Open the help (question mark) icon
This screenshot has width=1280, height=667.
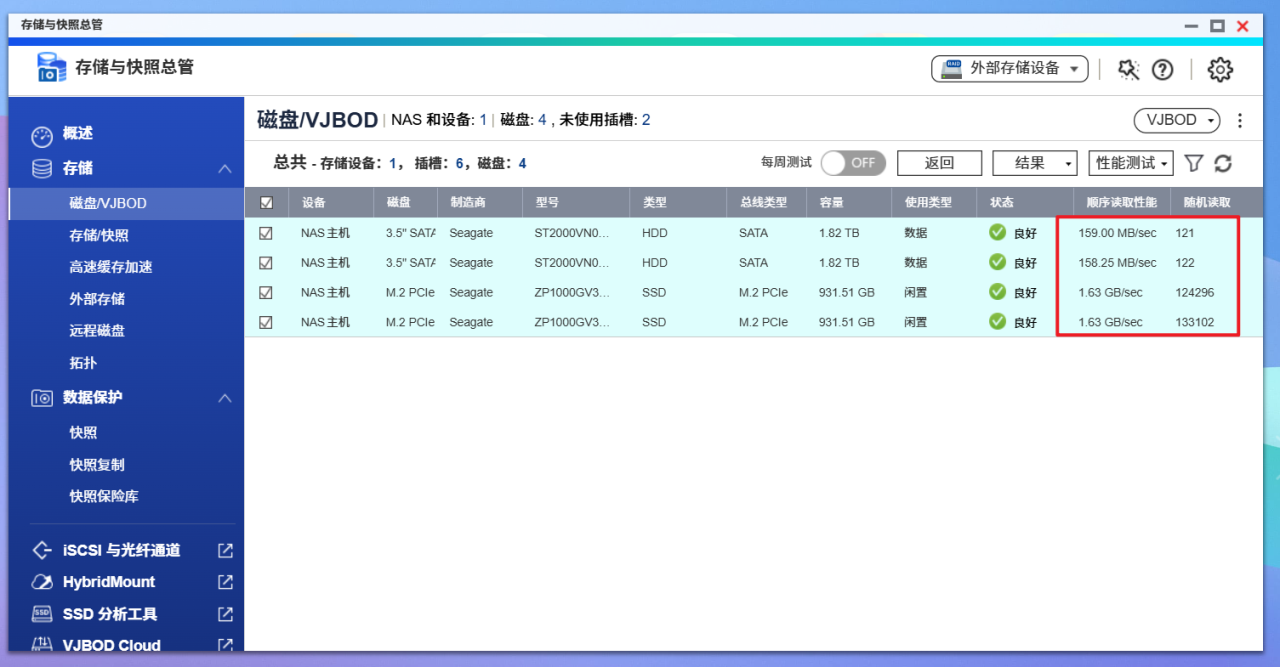point(1162,69)
